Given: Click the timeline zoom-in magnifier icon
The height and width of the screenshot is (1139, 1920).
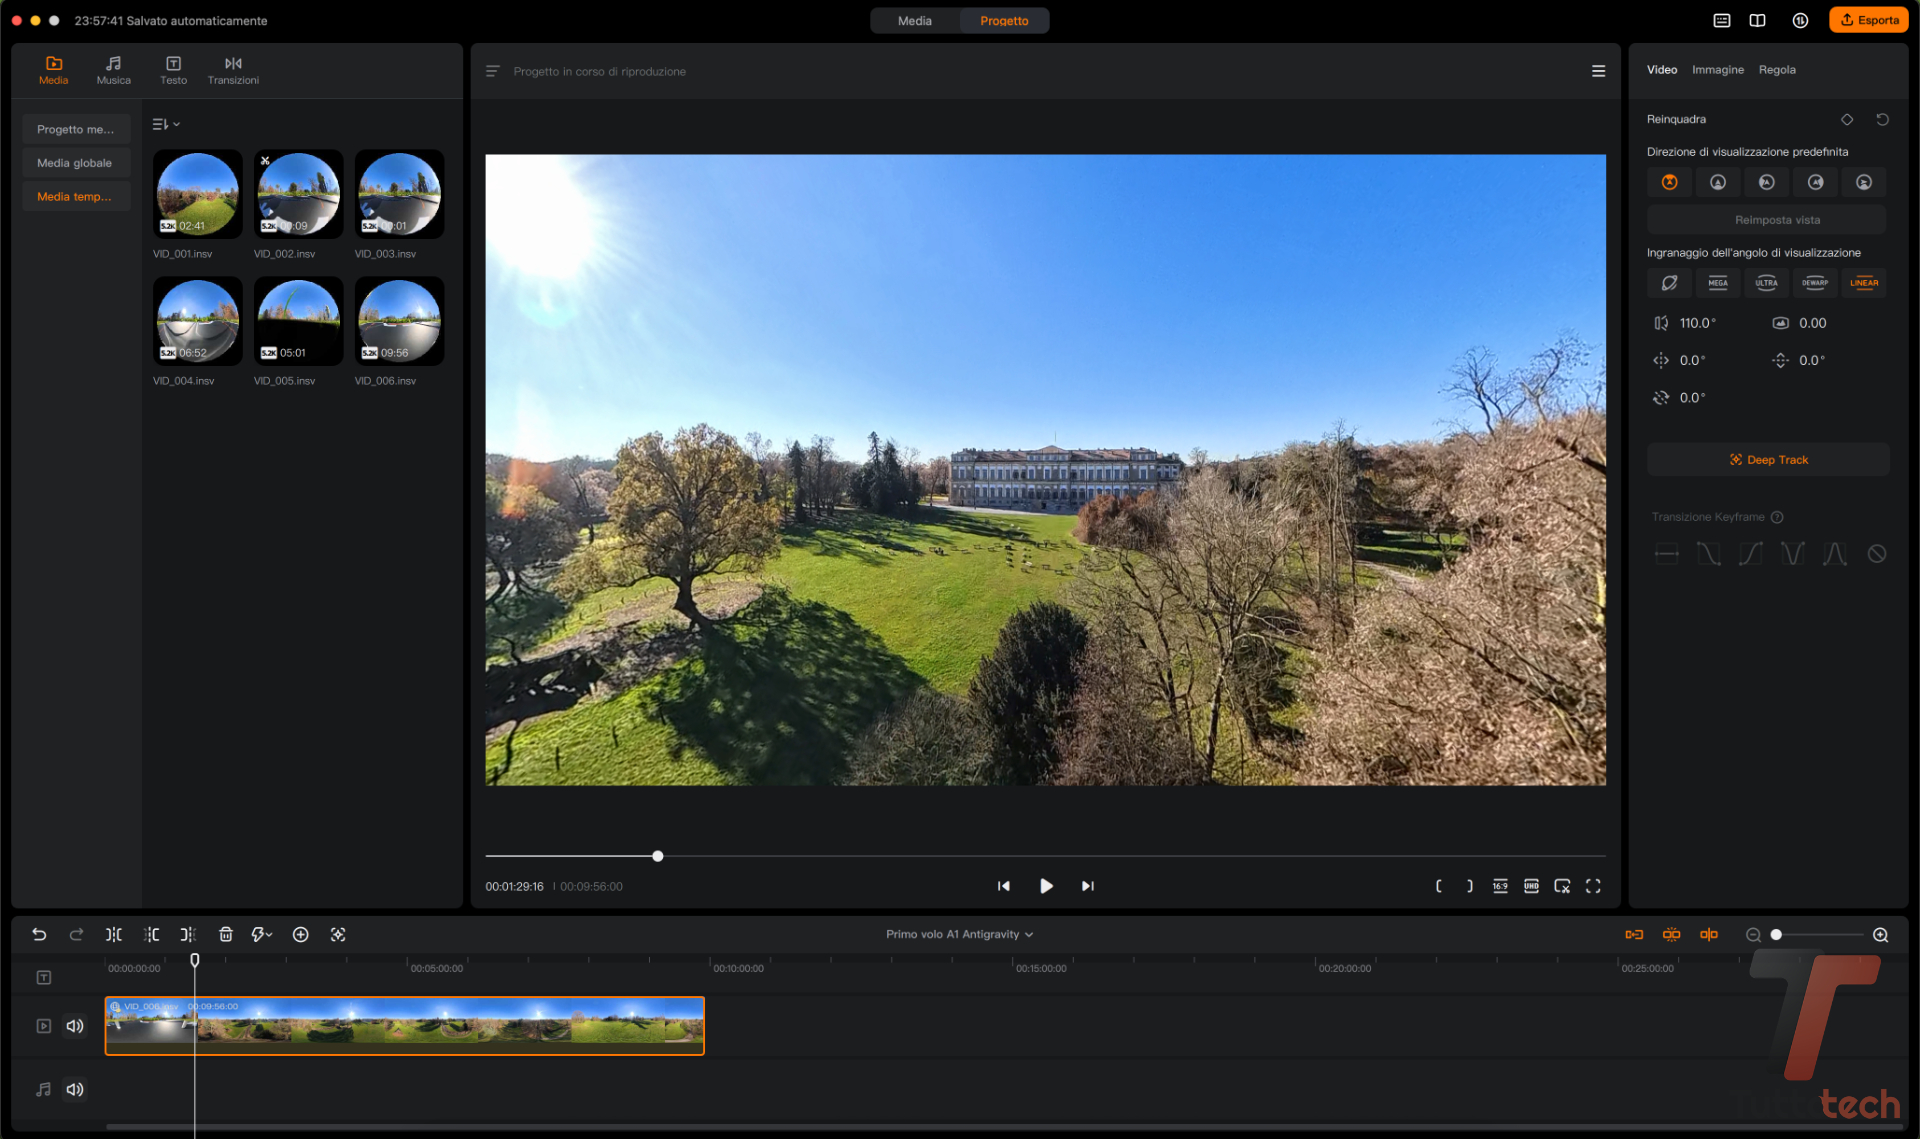Looking at the screenshot, I should pos(1880,935).
